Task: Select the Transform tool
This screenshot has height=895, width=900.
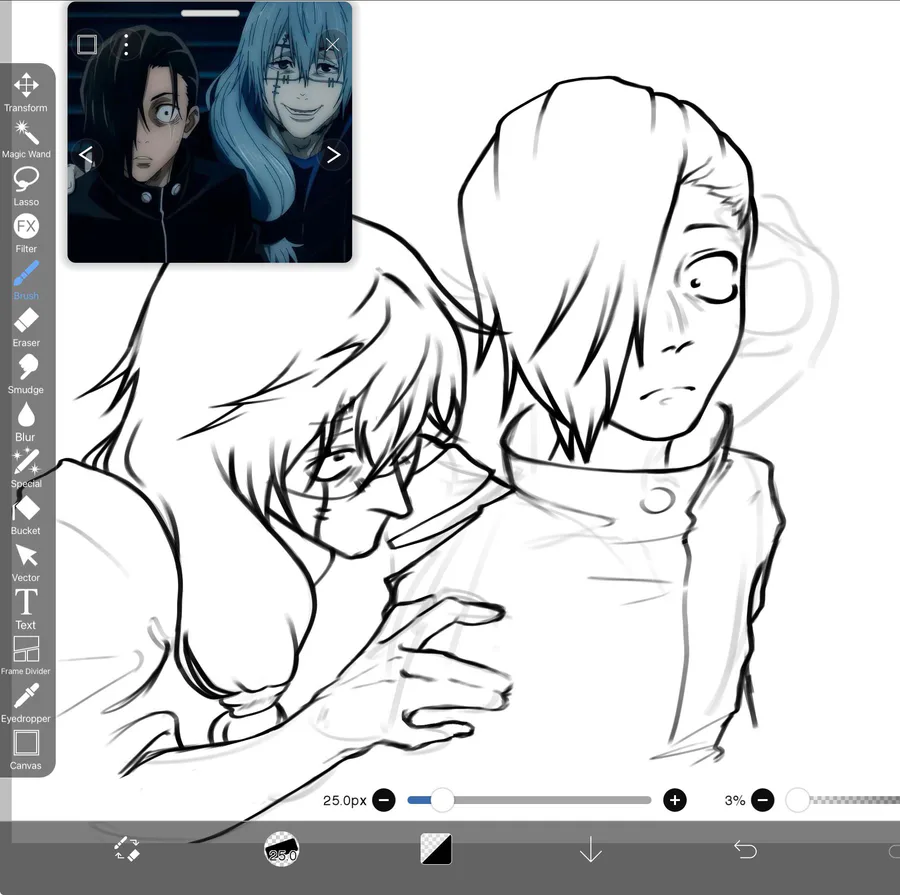Action: pyautogui.click(x=26, y=92)
